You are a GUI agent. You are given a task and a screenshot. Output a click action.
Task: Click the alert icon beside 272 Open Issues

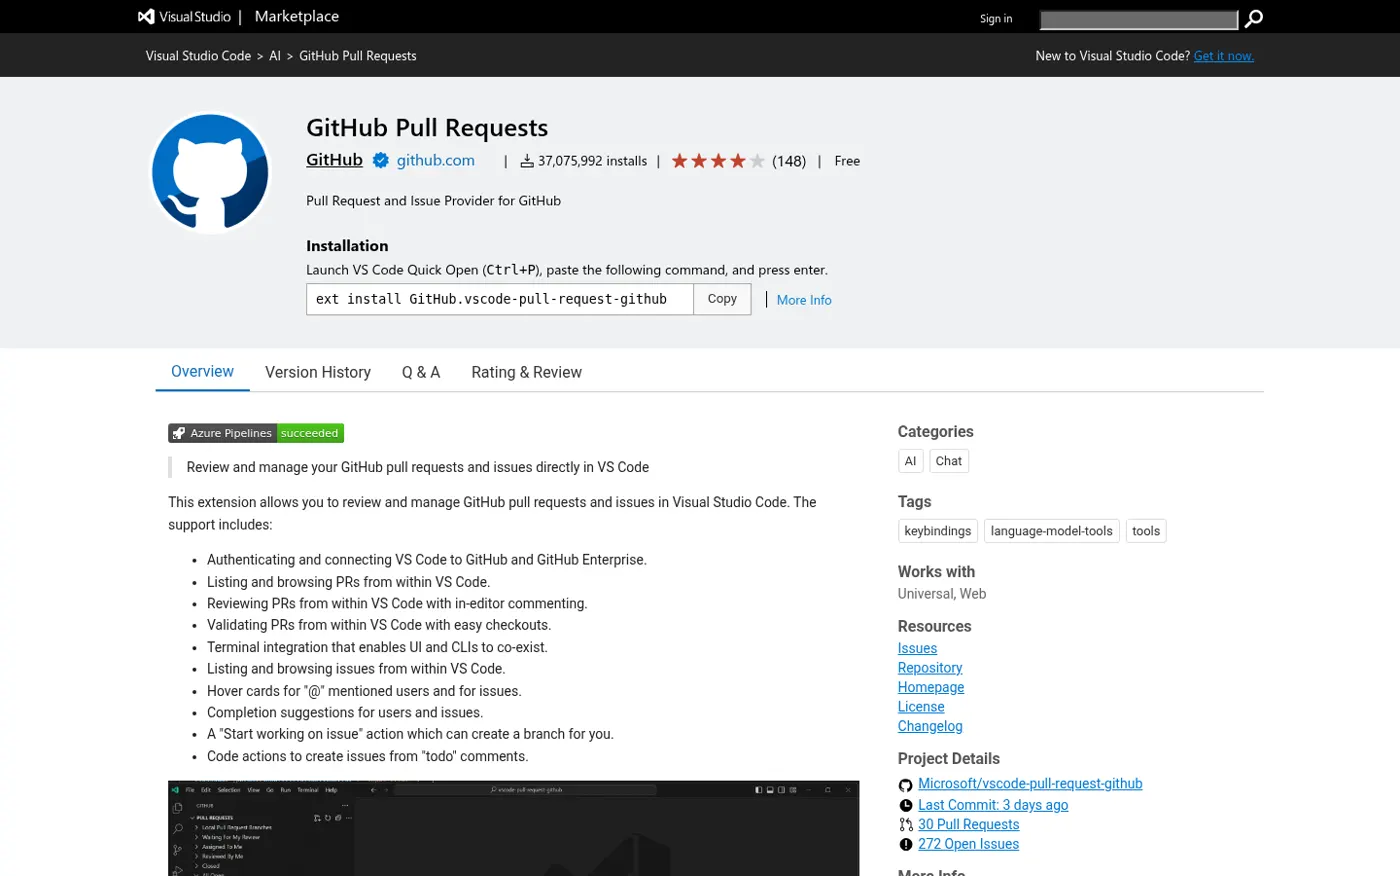click(906, 845)
